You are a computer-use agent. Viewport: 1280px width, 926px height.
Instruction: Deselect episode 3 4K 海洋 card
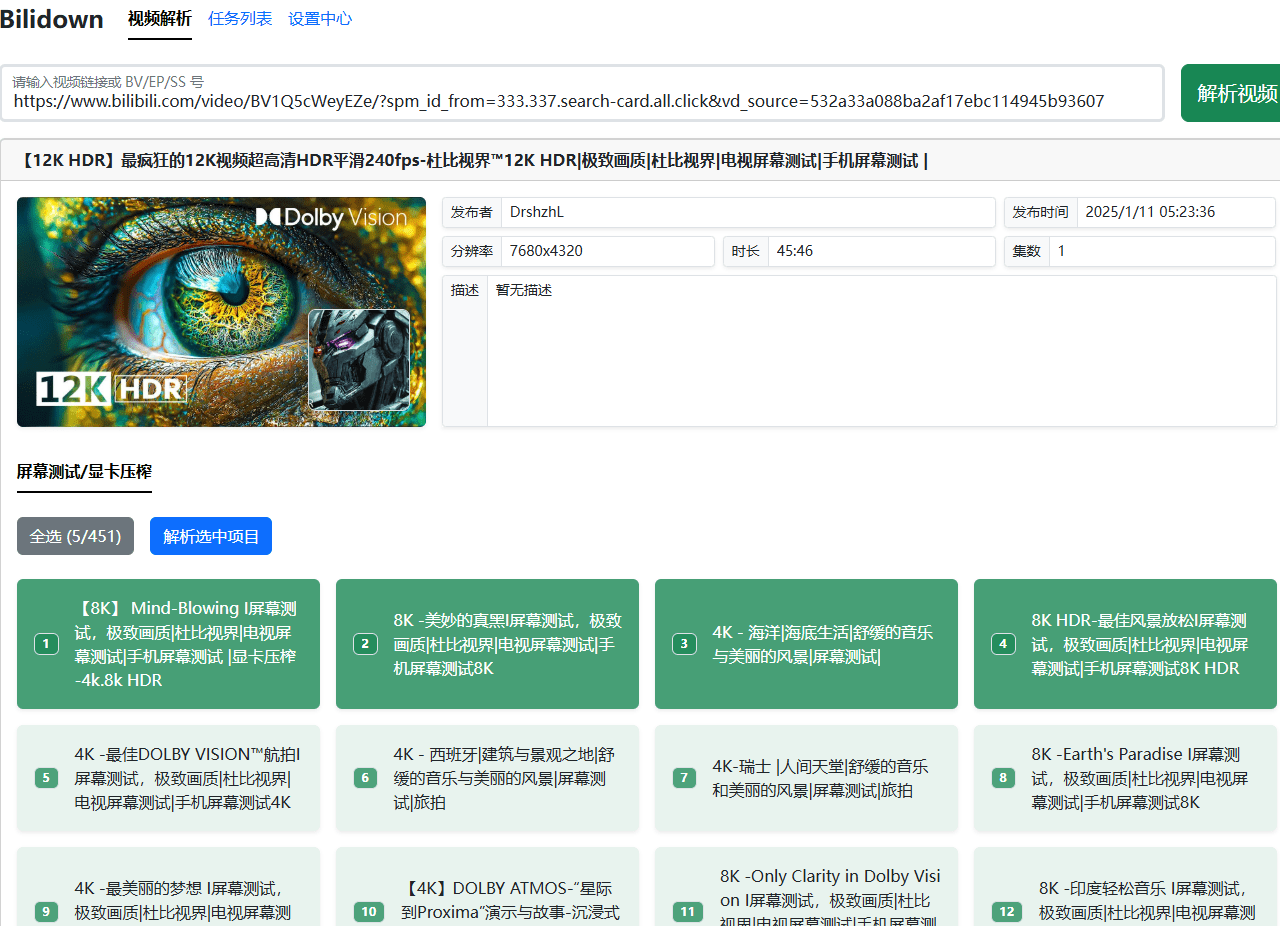coord(806,644)
